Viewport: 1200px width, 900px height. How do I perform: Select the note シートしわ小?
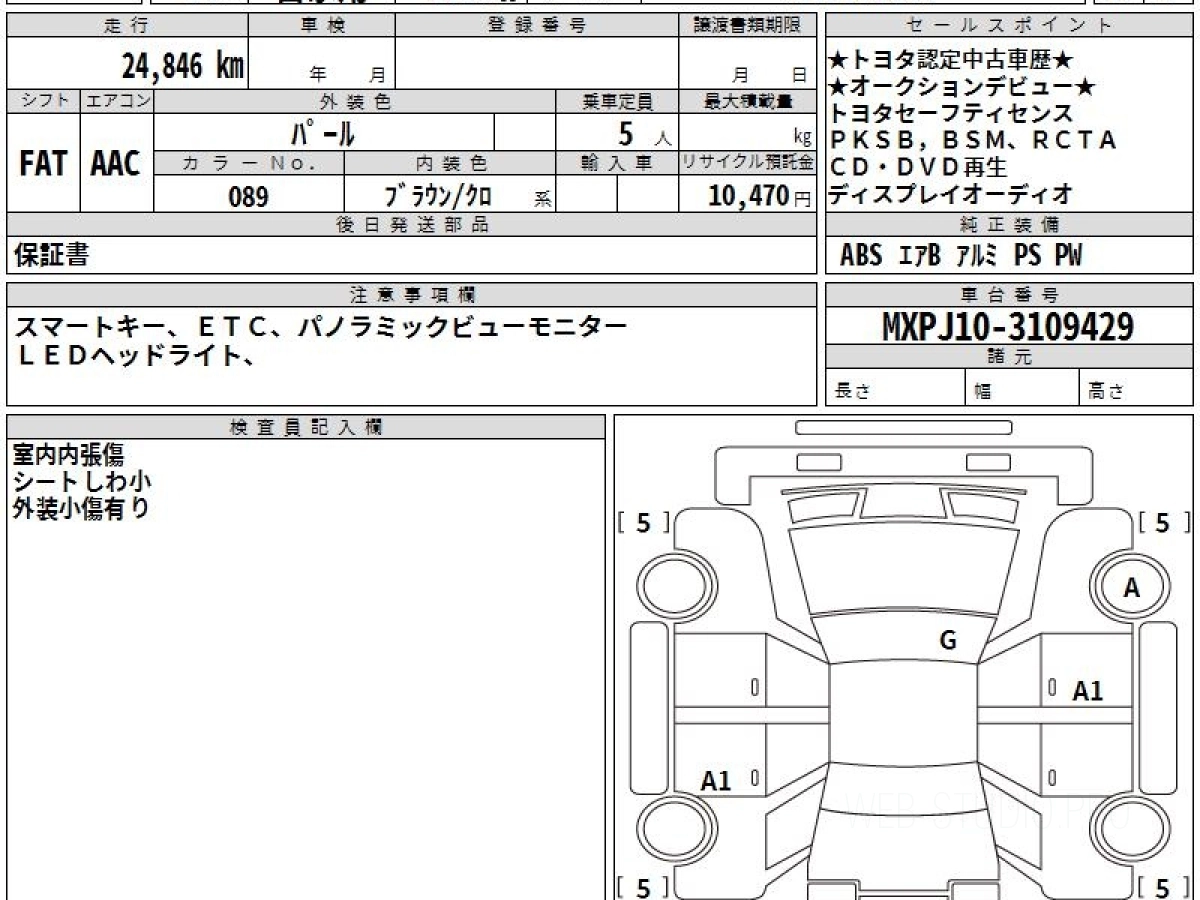tap(83, 481)
